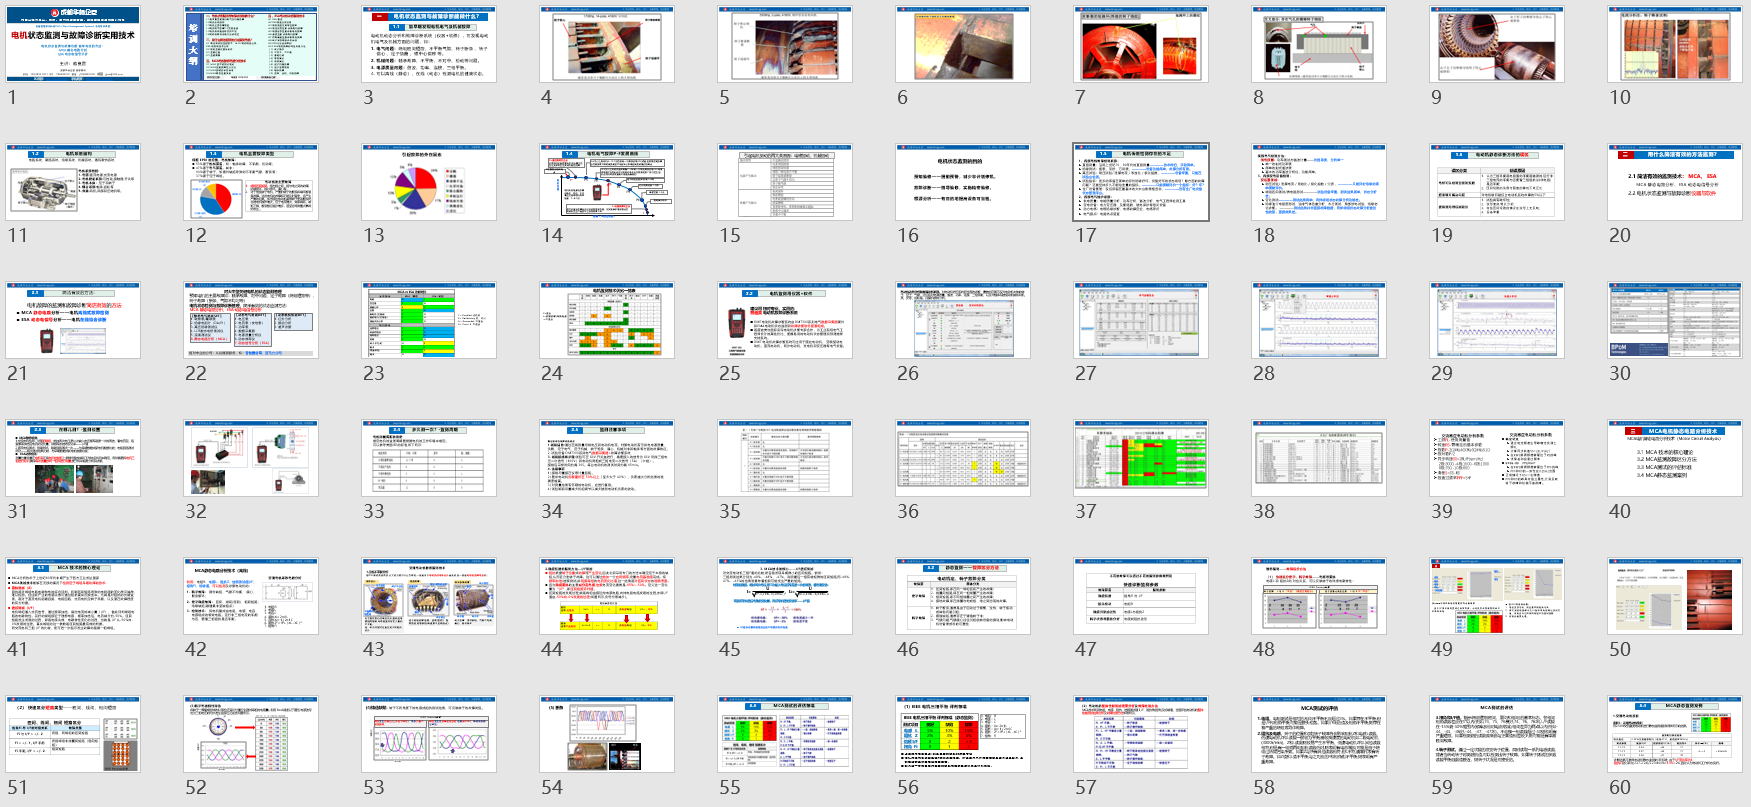
Task: Click slide 9 with the stator winding photo
Action: 1497,45
